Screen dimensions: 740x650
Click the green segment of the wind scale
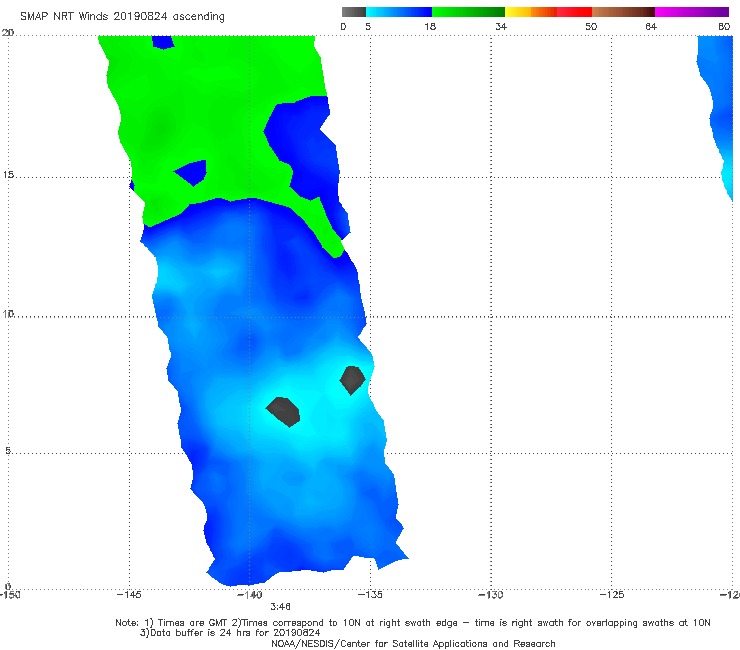pos(468,12)
